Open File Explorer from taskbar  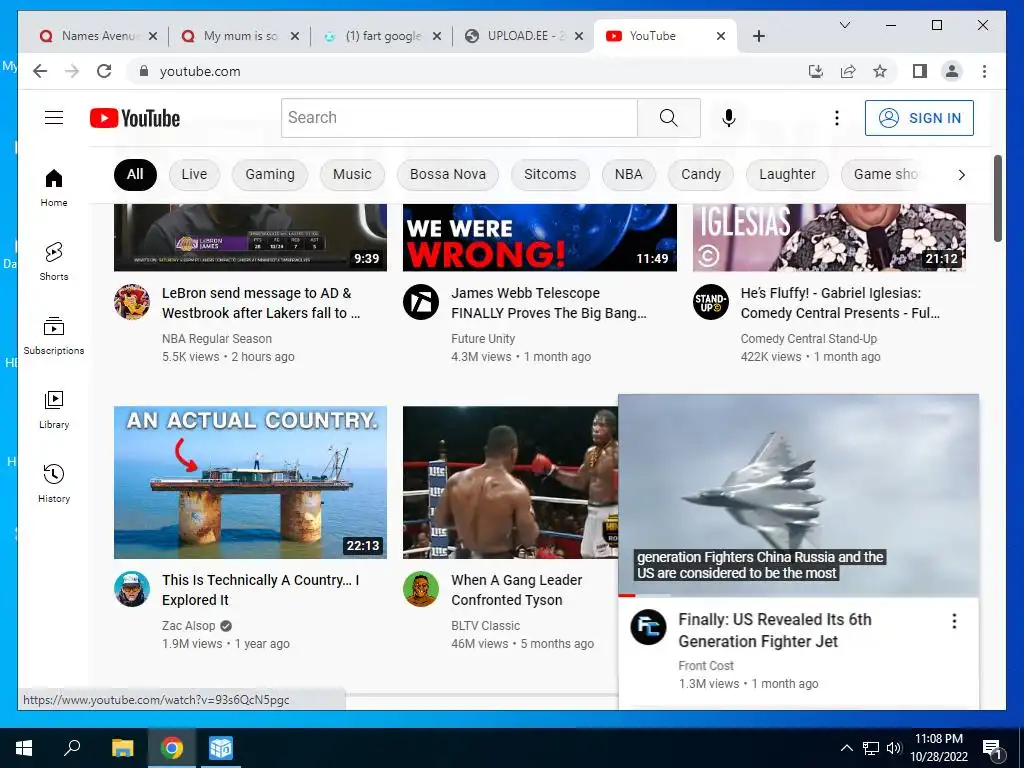(122, 748)
